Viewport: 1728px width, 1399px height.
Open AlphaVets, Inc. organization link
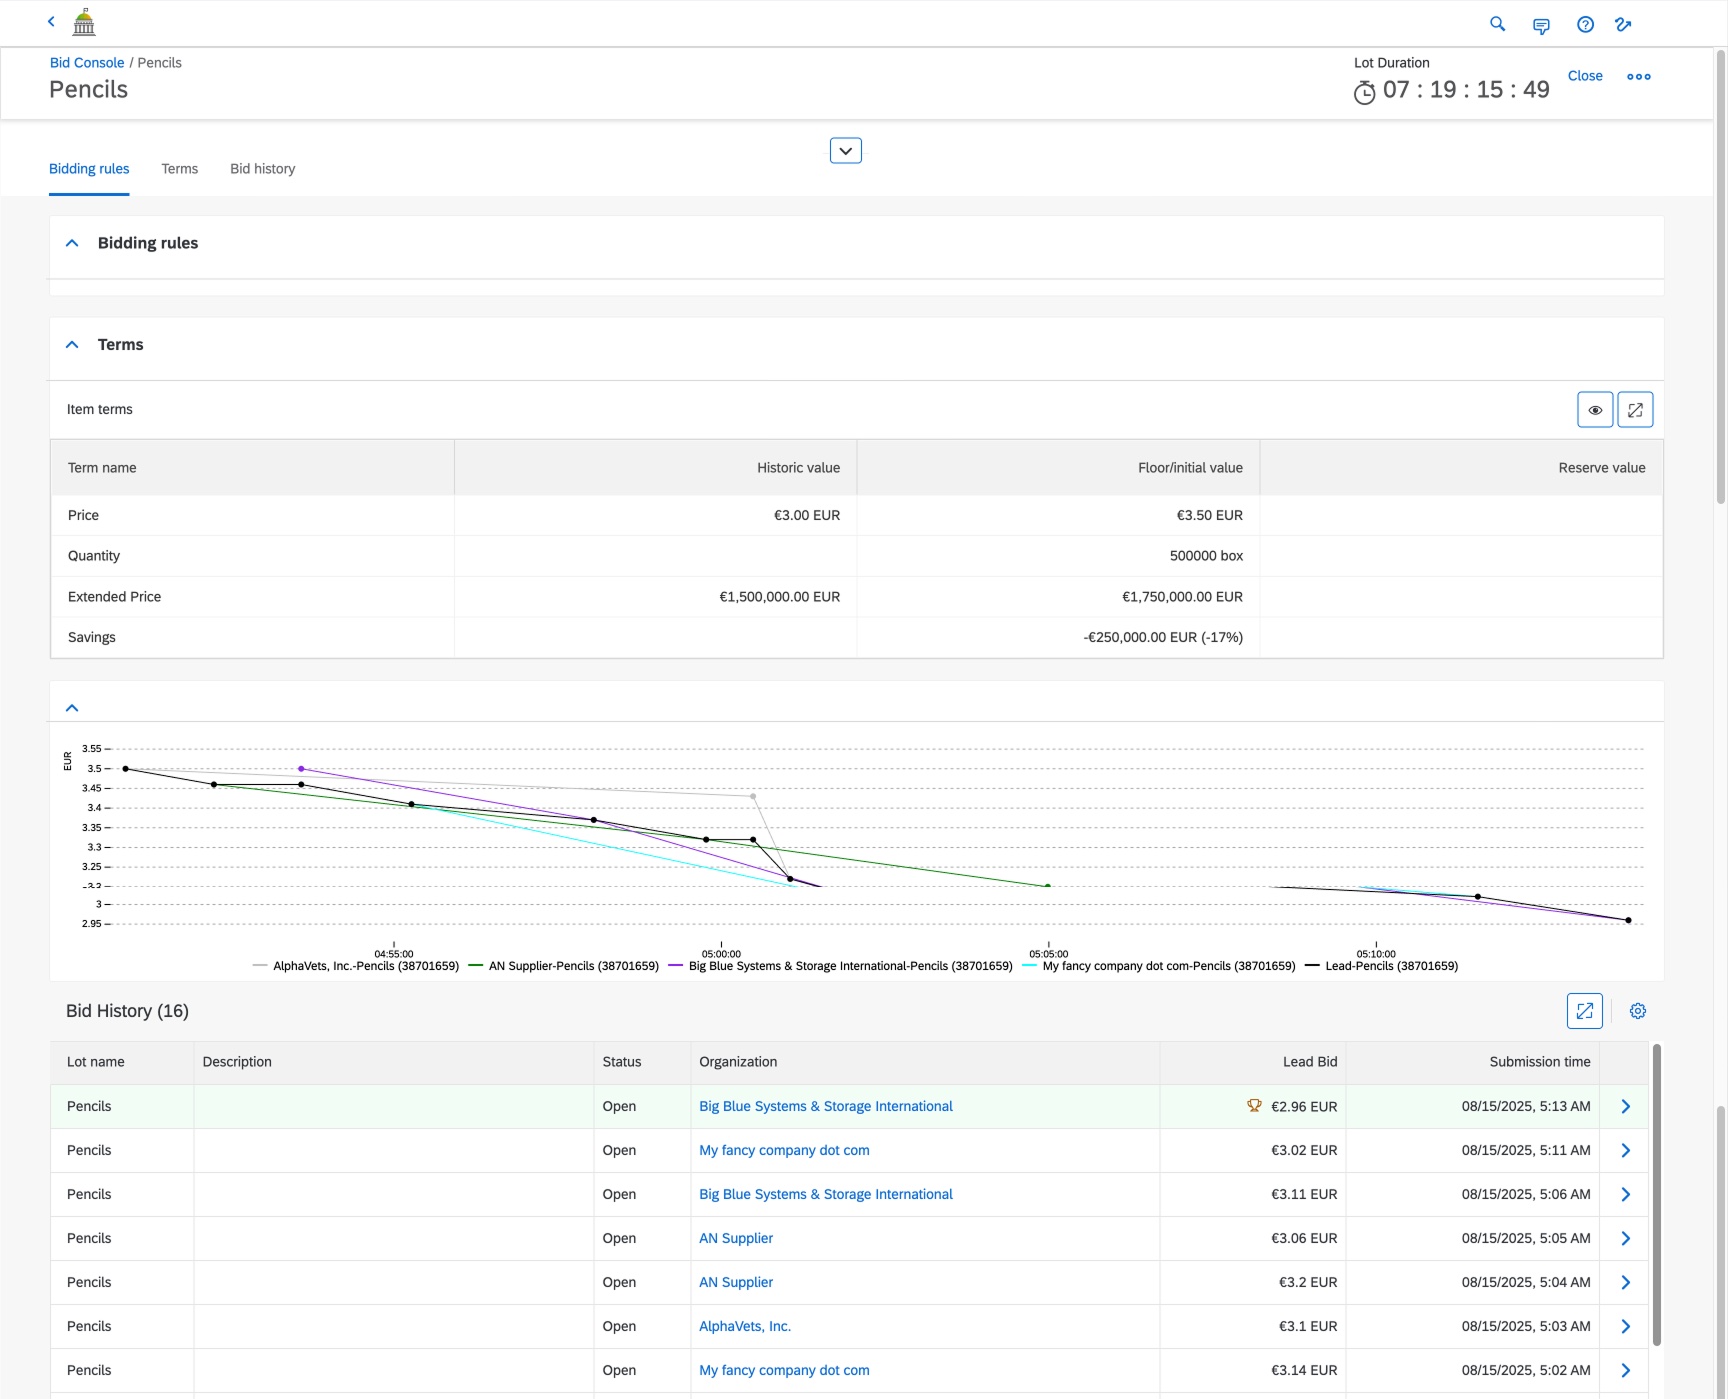[x=745, y=1326]
